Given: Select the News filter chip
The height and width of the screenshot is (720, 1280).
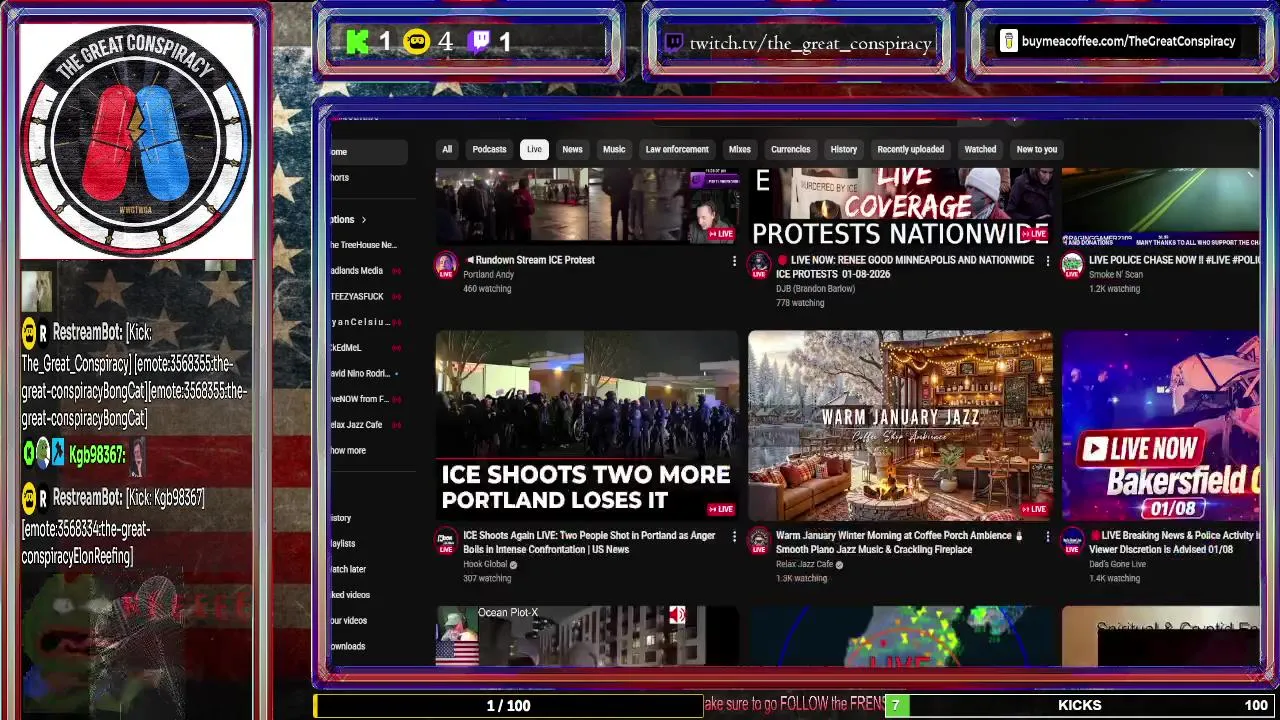Looking at the screenshot, I should pyautogui.click(x=572, y=149).
